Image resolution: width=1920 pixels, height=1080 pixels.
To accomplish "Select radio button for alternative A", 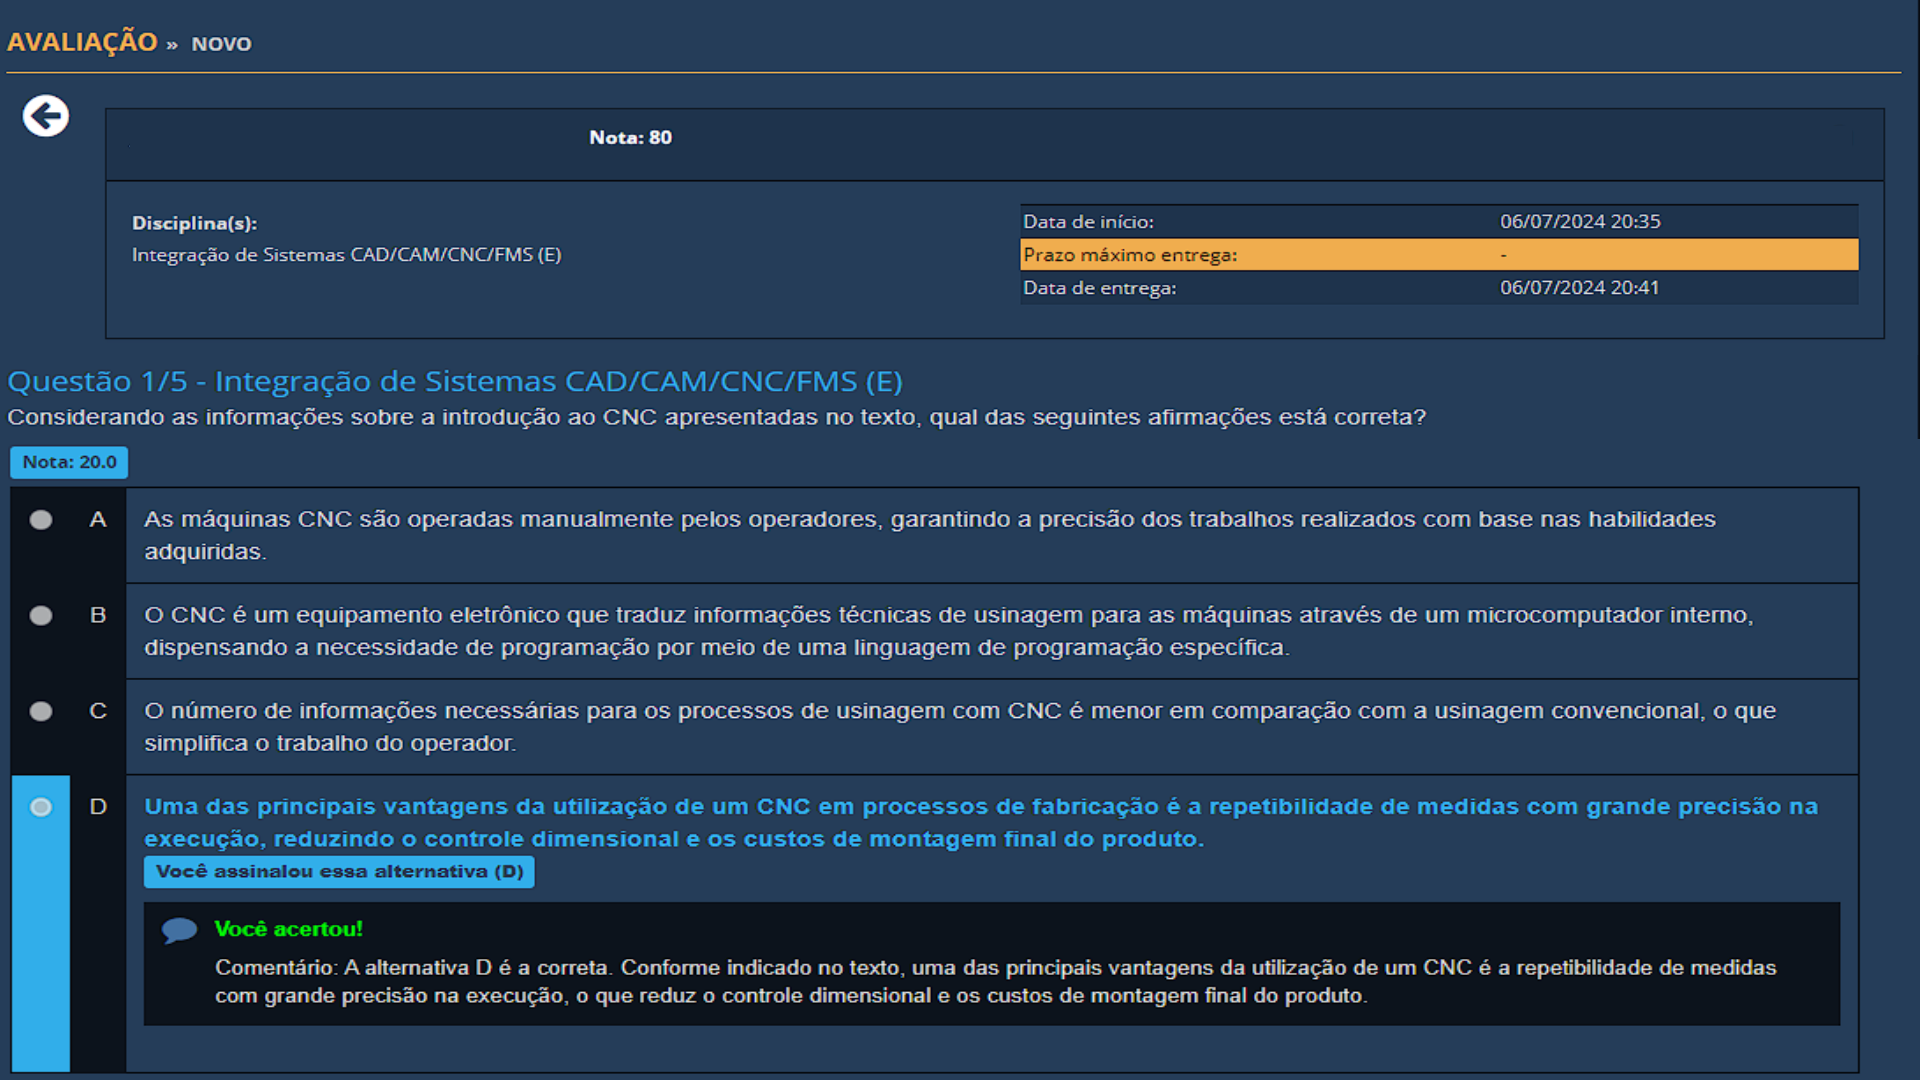I will (41, 519).
